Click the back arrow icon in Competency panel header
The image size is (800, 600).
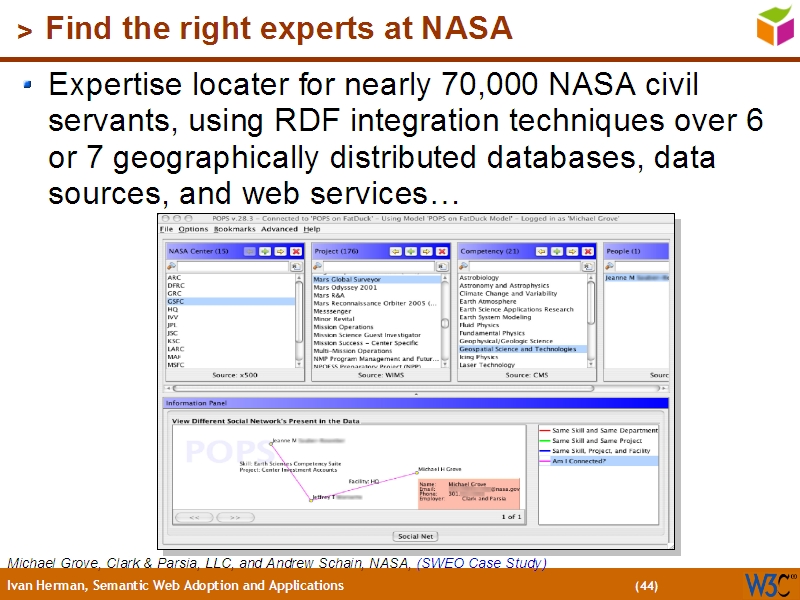[x=541, y=252]
